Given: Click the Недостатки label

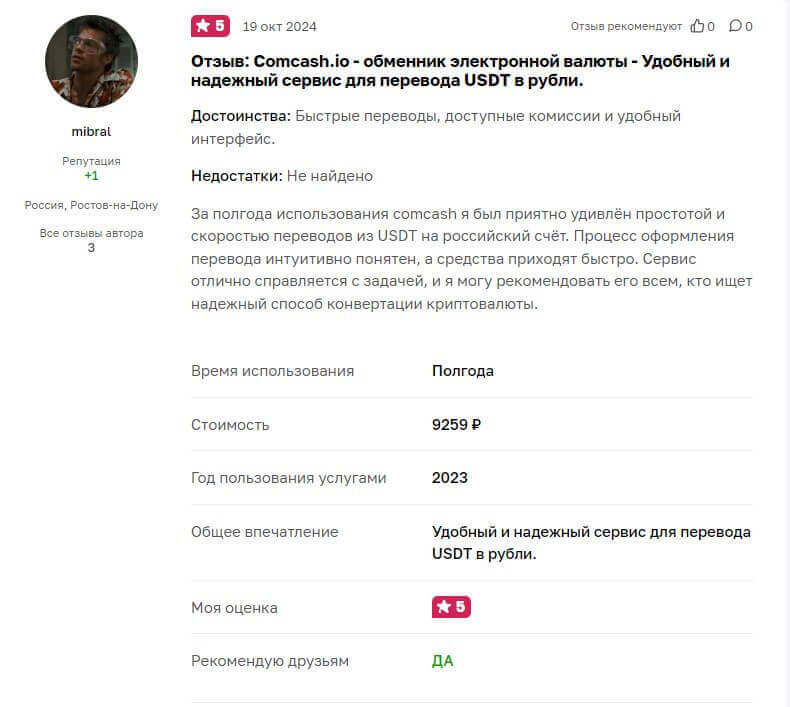Looking at the screenshot, I should (236, 176).
